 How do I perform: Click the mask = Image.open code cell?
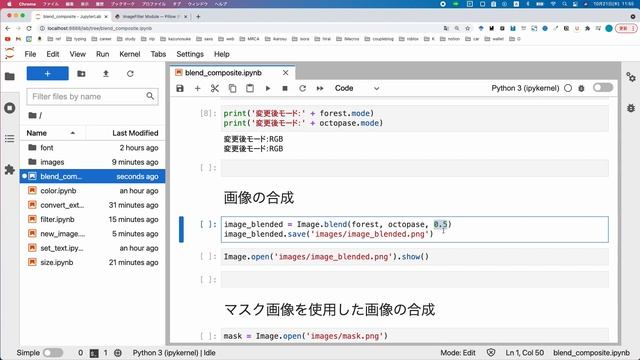(x=415, y=336)
